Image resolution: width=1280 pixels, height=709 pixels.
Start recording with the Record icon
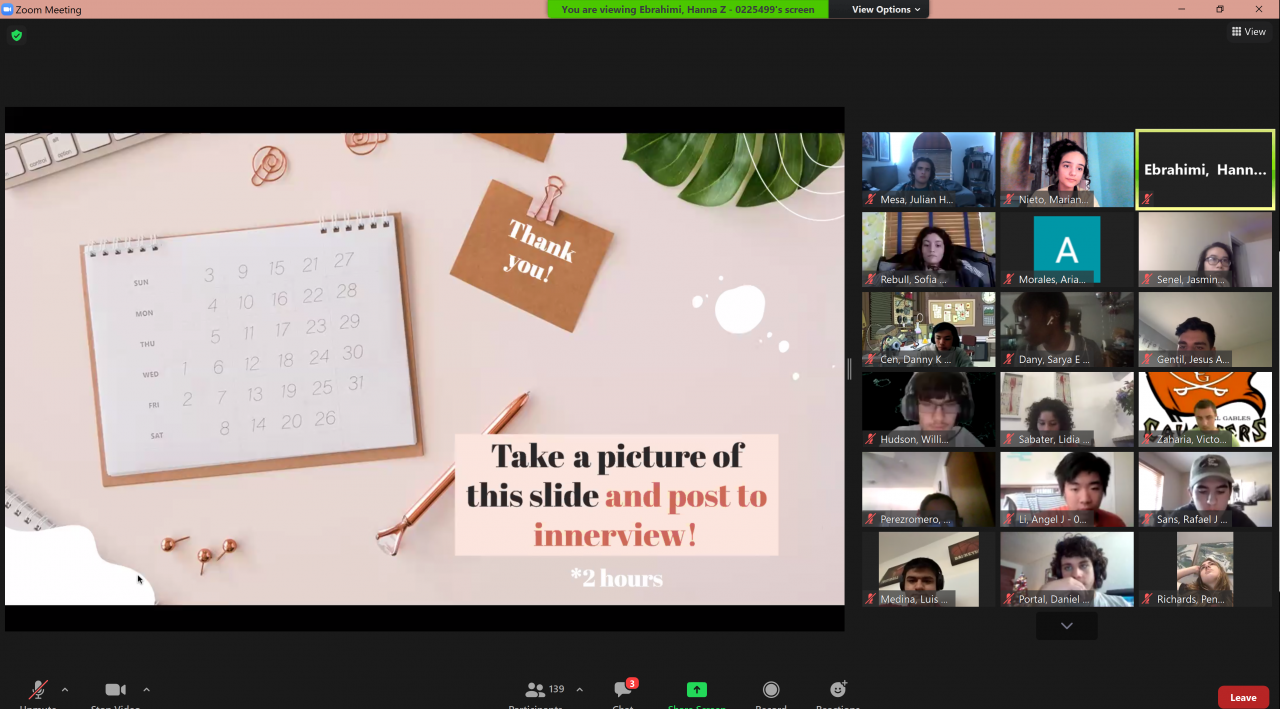(x=771, y=690)
